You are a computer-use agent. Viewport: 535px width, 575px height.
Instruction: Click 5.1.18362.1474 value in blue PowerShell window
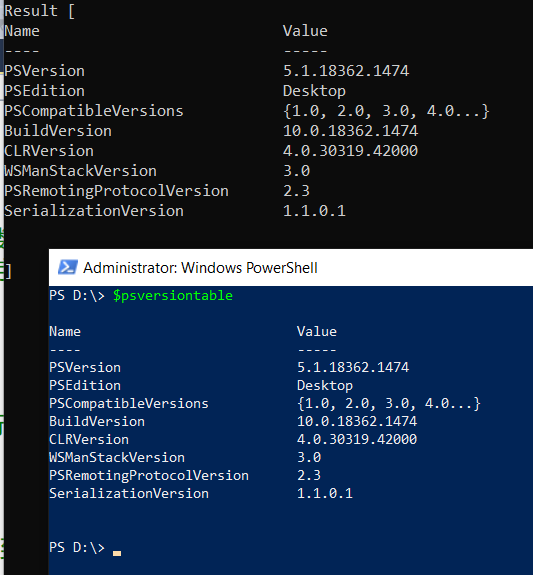(x=353, y=367)
